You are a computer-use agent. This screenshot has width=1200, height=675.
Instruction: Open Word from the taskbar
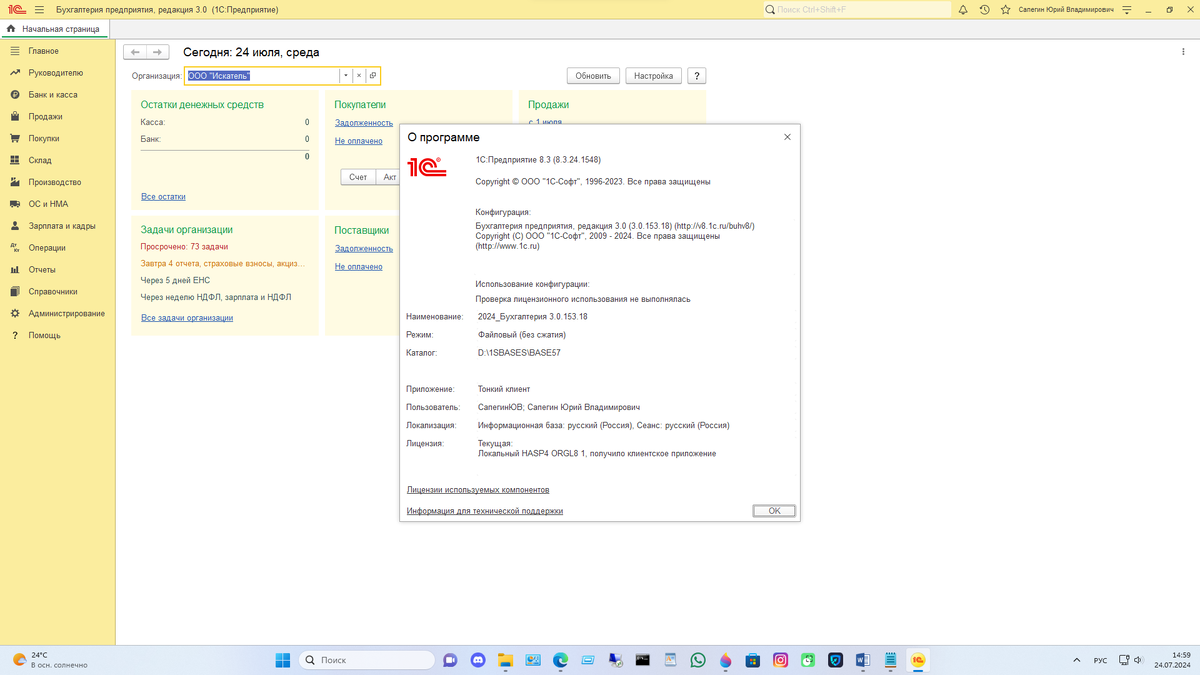(x=863, y=660)
